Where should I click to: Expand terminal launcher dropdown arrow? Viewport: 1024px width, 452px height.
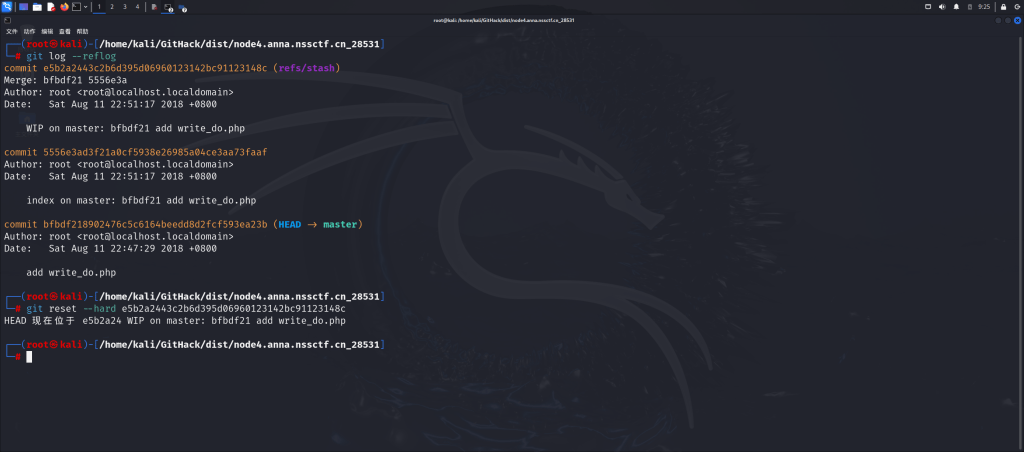86,7
